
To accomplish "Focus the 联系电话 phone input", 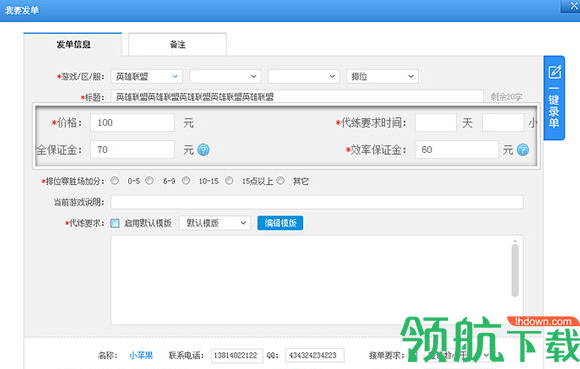I will [x=237, y=355].
